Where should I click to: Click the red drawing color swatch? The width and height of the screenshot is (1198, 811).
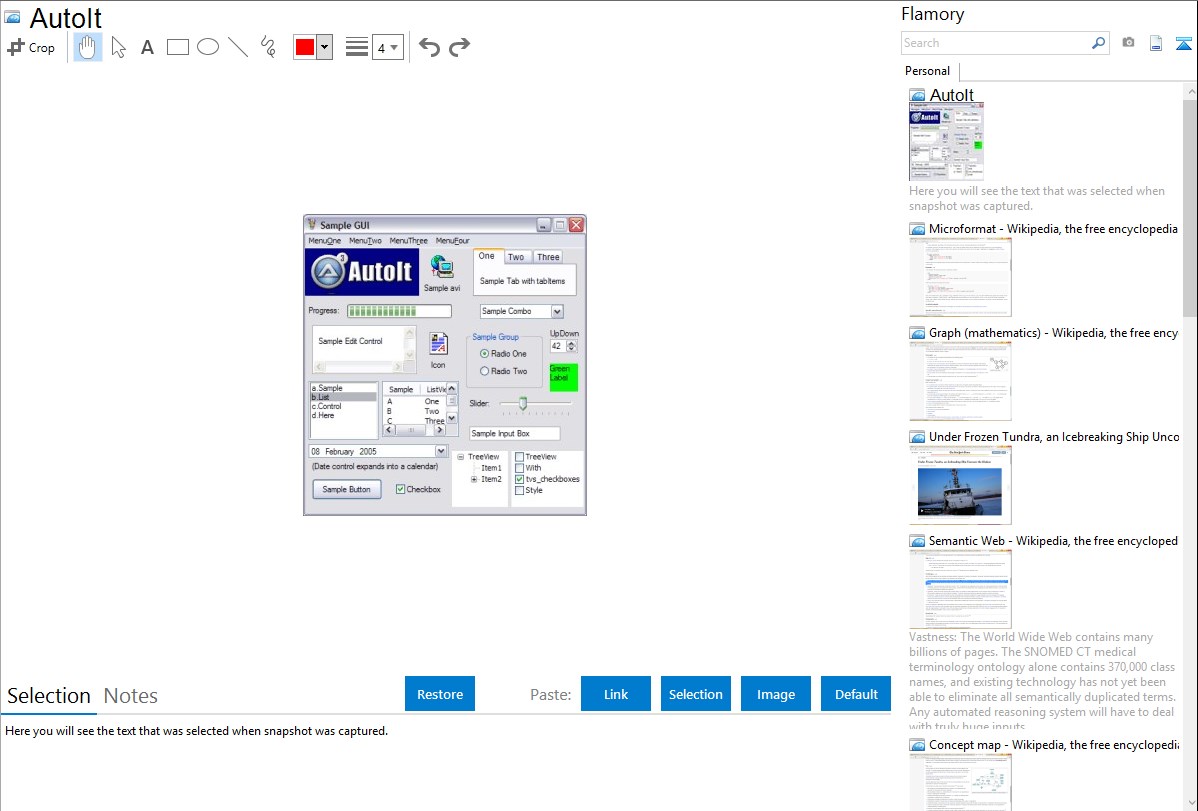(305, 47)
